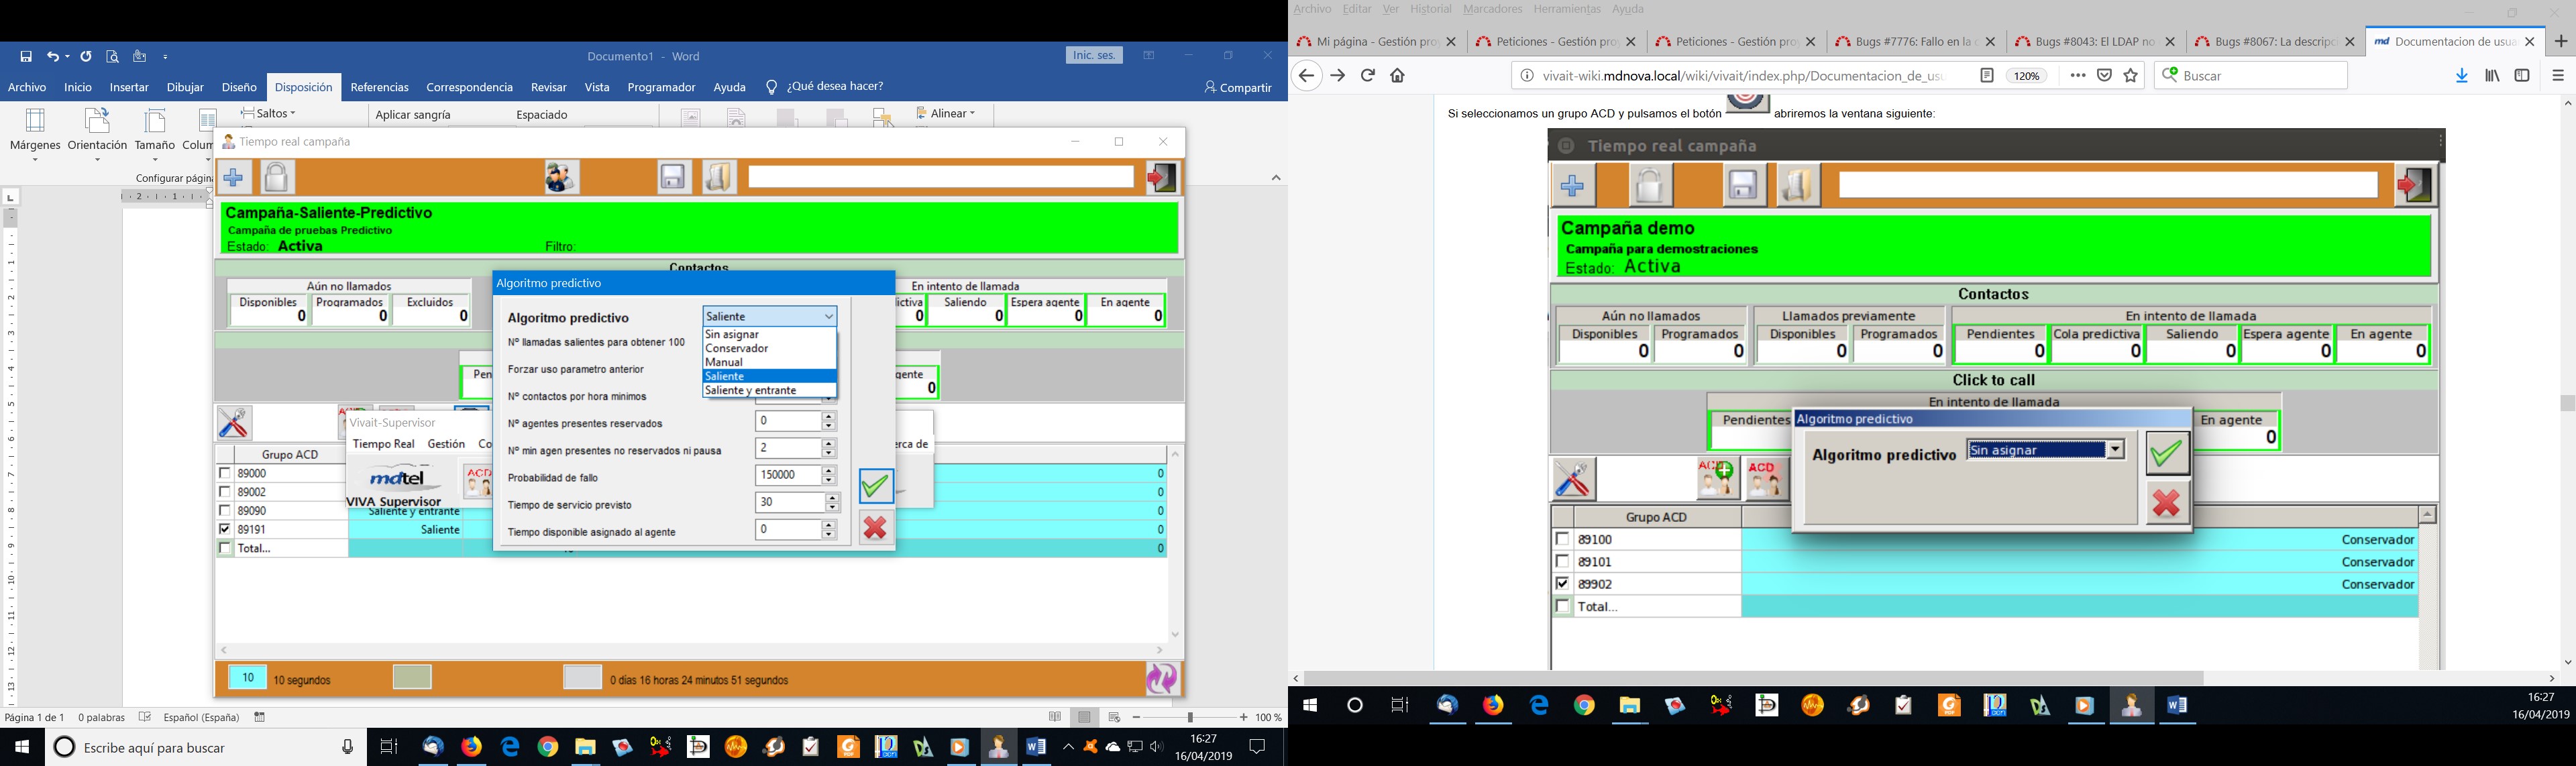Click Firefox horizontal scrollbar thumb

click(x=1754, y=678)
